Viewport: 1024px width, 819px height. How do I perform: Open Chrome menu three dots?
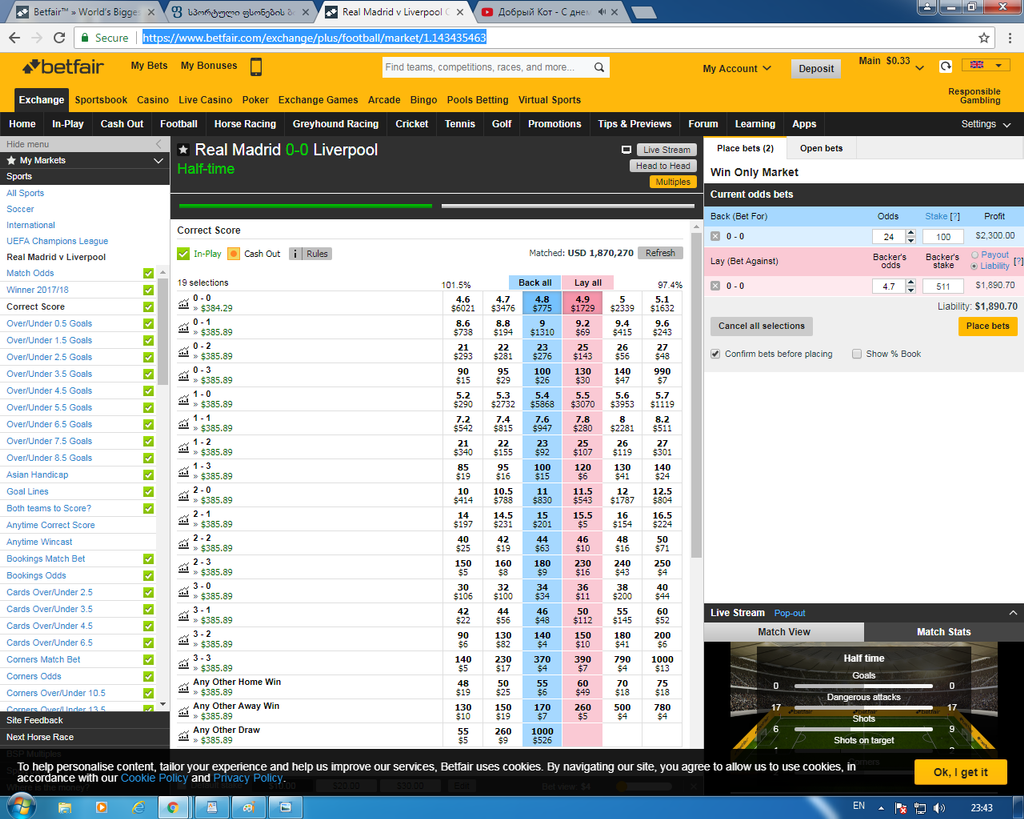pyautogui.click(x=1010, y=38)
